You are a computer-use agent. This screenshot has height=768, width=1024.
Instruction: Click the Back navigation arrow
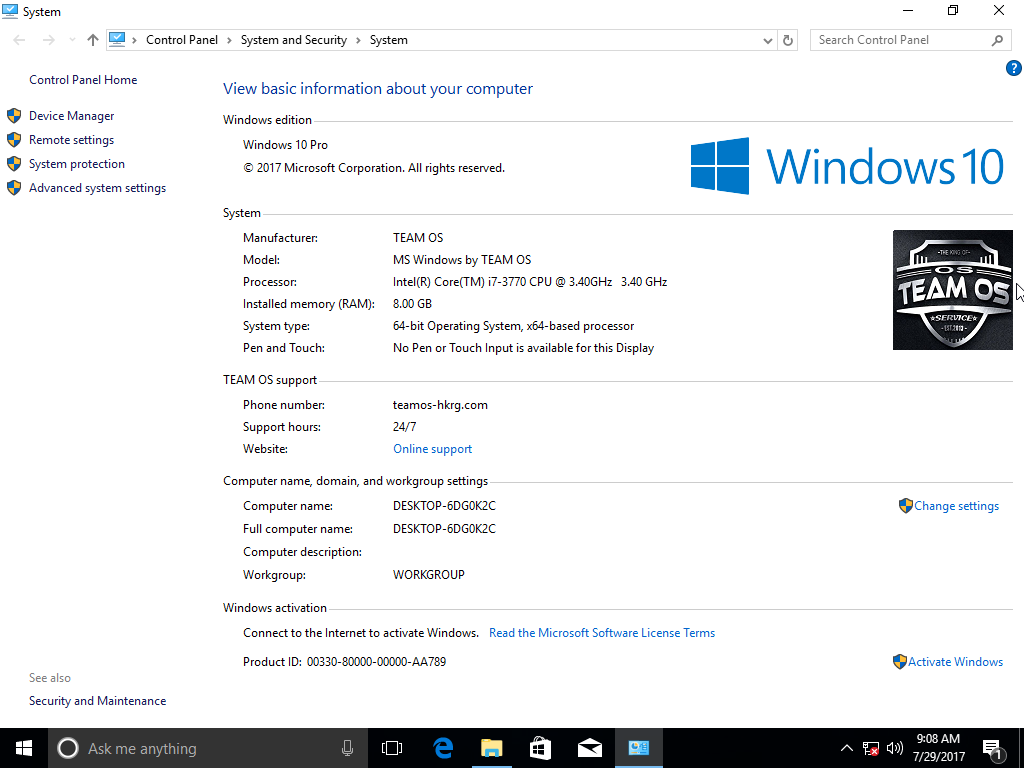coord(20,40)
